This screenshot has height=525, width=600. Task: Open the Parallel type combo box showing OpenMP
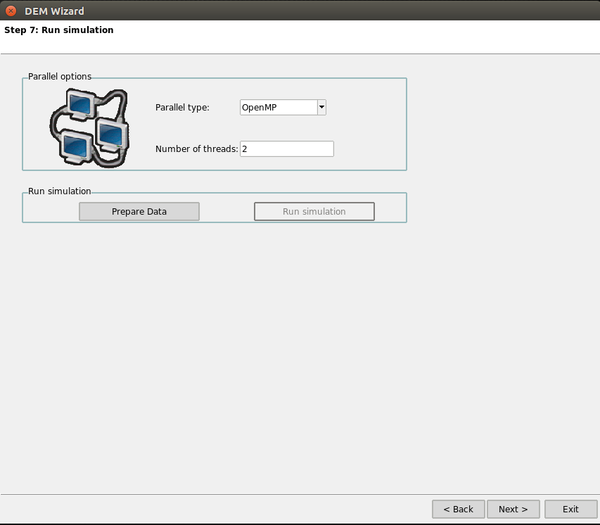coord(278,107)
